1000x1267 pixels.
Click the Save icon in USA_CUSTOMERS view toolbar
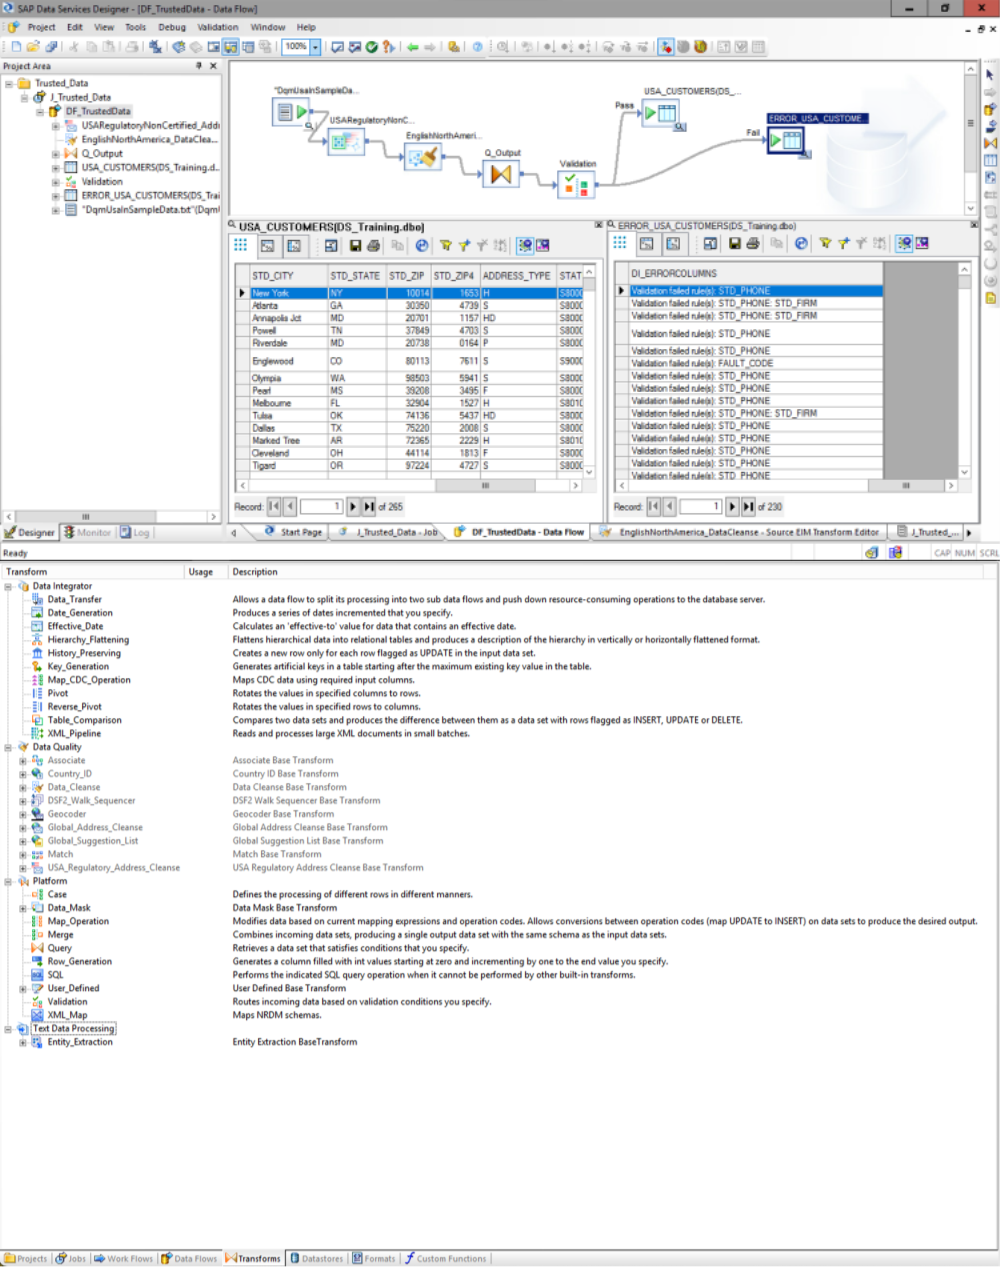coord(355,245)
